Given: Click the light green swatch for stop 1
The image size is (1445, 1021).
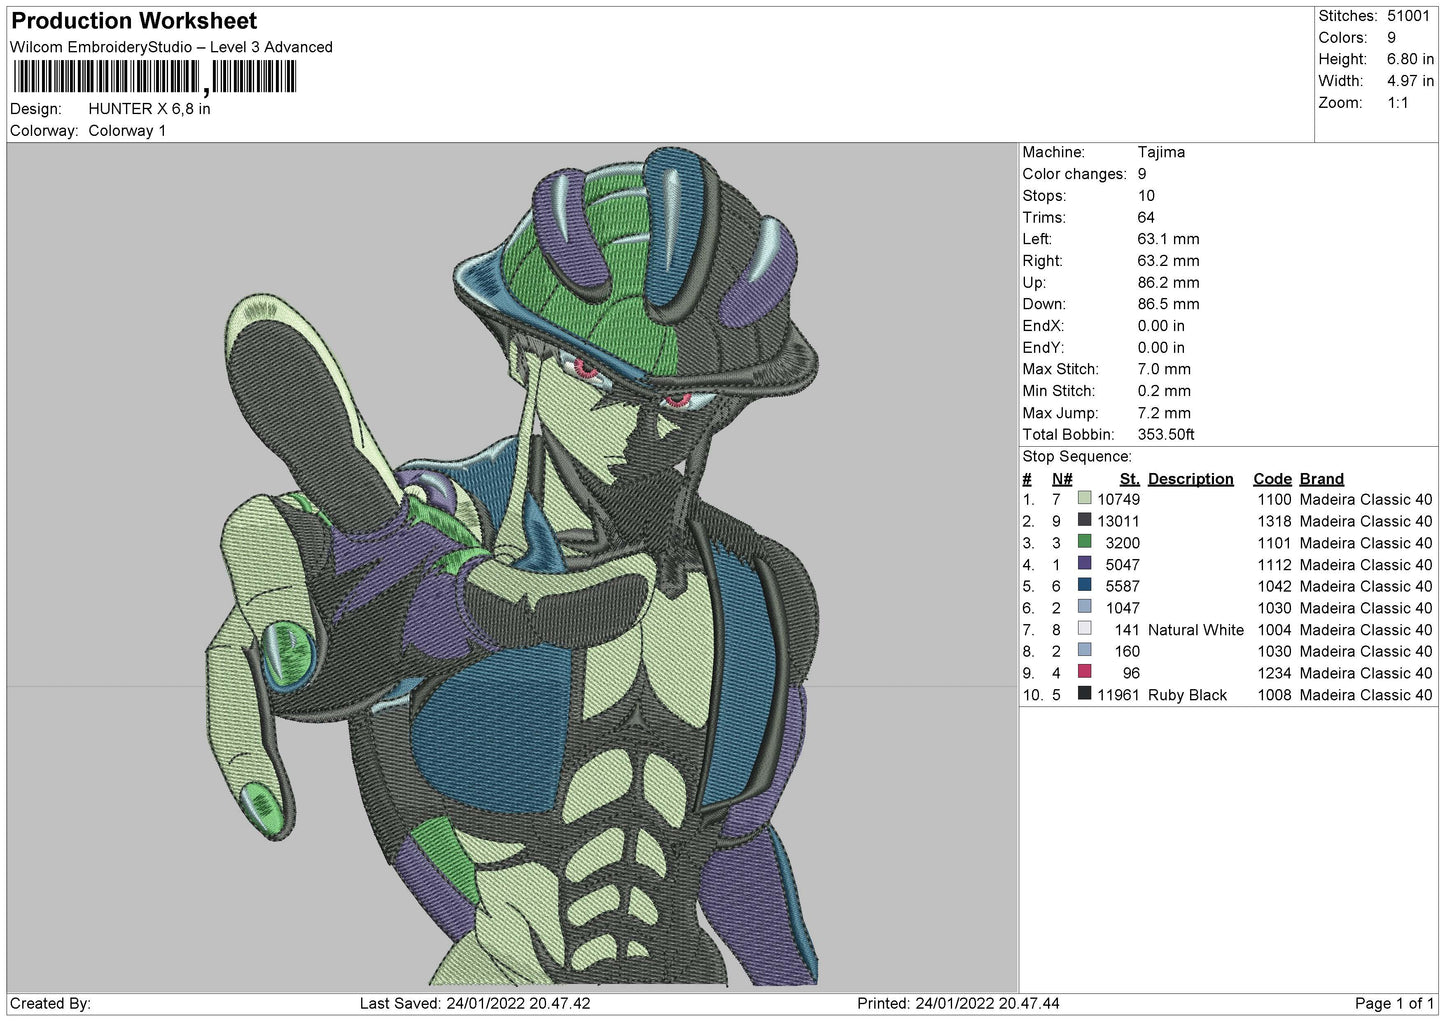Looking at the screenshot, I should [1084, 498].
